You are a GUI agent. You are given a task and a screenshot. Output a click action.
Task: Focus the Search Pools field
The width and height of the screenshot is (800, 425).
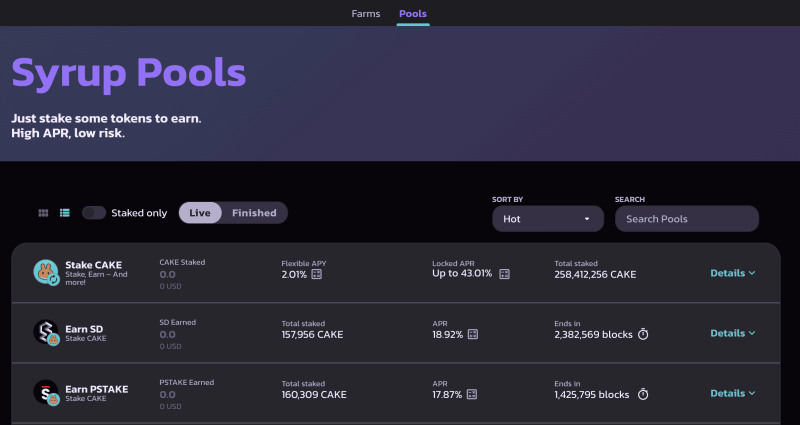pyautogui.click(x=687, y=219)
